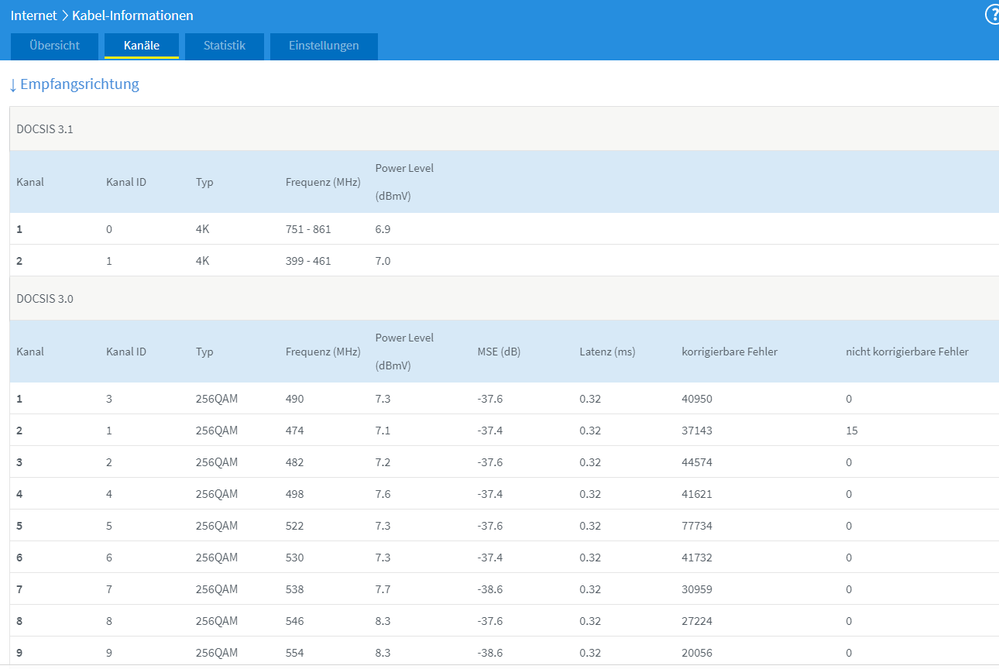Click the Kabel-Informationen breadcrumb title
Screen dimensions: 999x669
[x=133, y=16]
